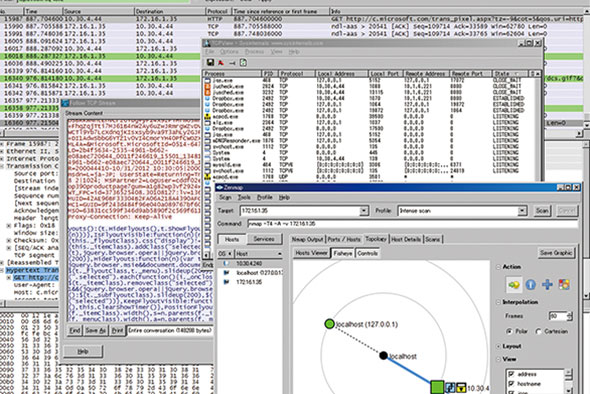Click the red A icon in TCPView toolbar

tap(221, 62)
